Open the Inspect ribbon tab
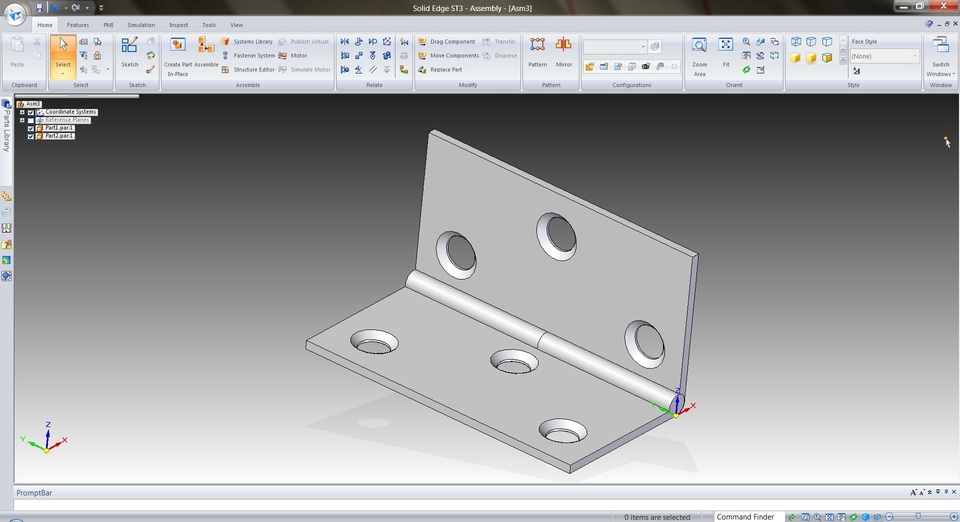 [x=178, y=25]
